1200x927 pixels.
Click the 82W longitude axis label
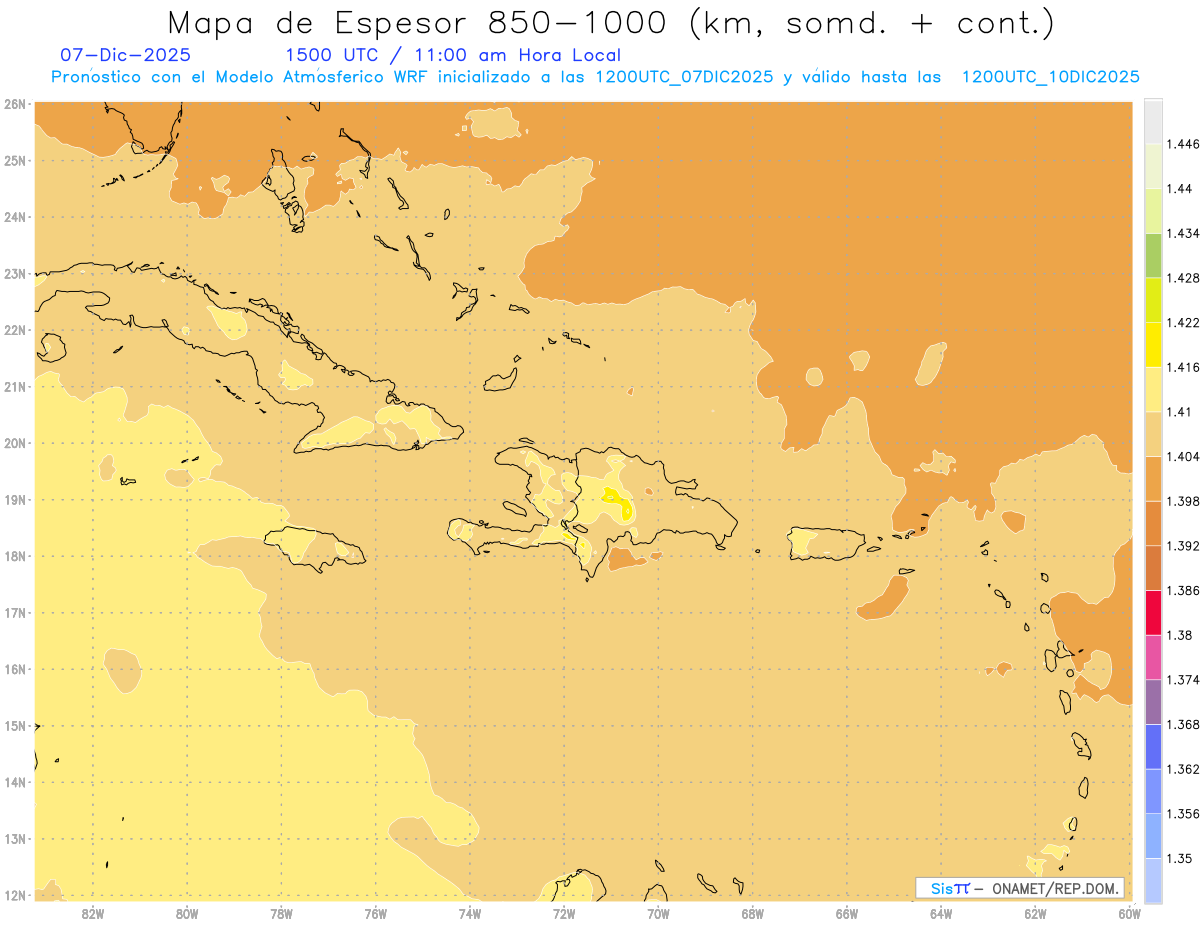(92, 913)
